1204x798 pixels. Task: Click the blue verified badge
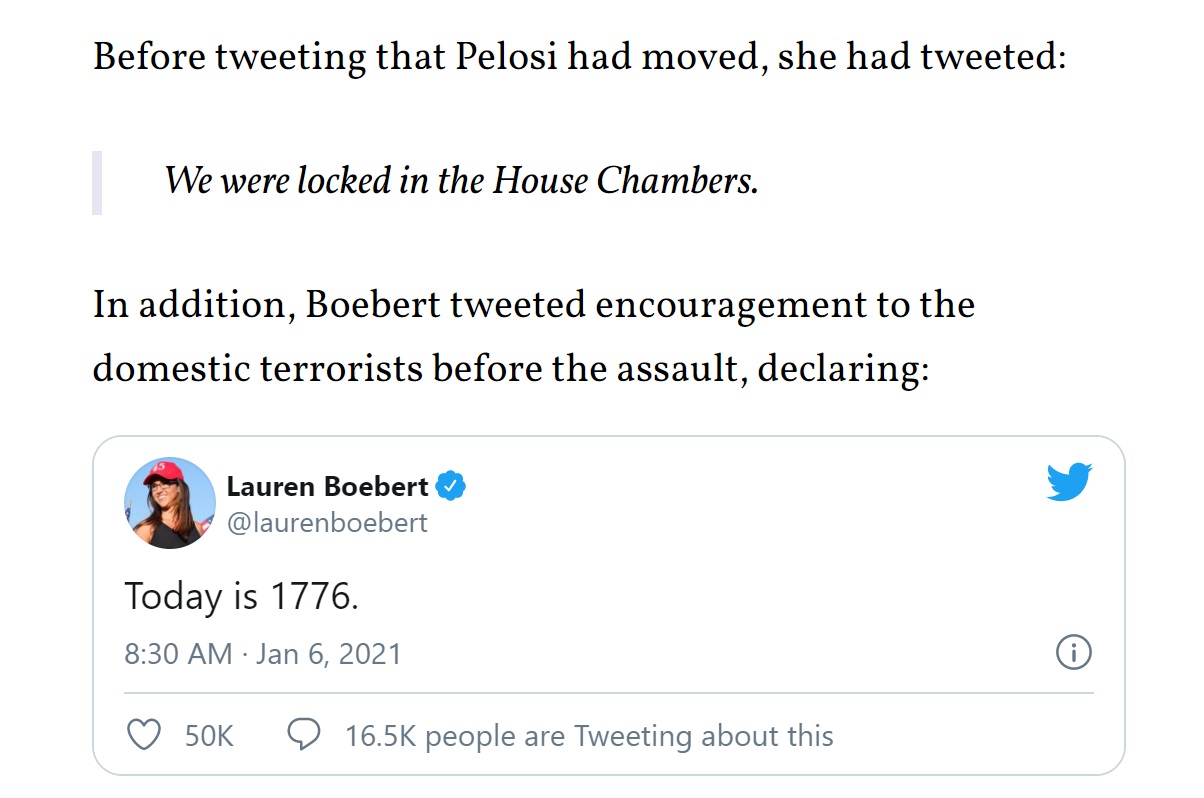click(453, 487)
